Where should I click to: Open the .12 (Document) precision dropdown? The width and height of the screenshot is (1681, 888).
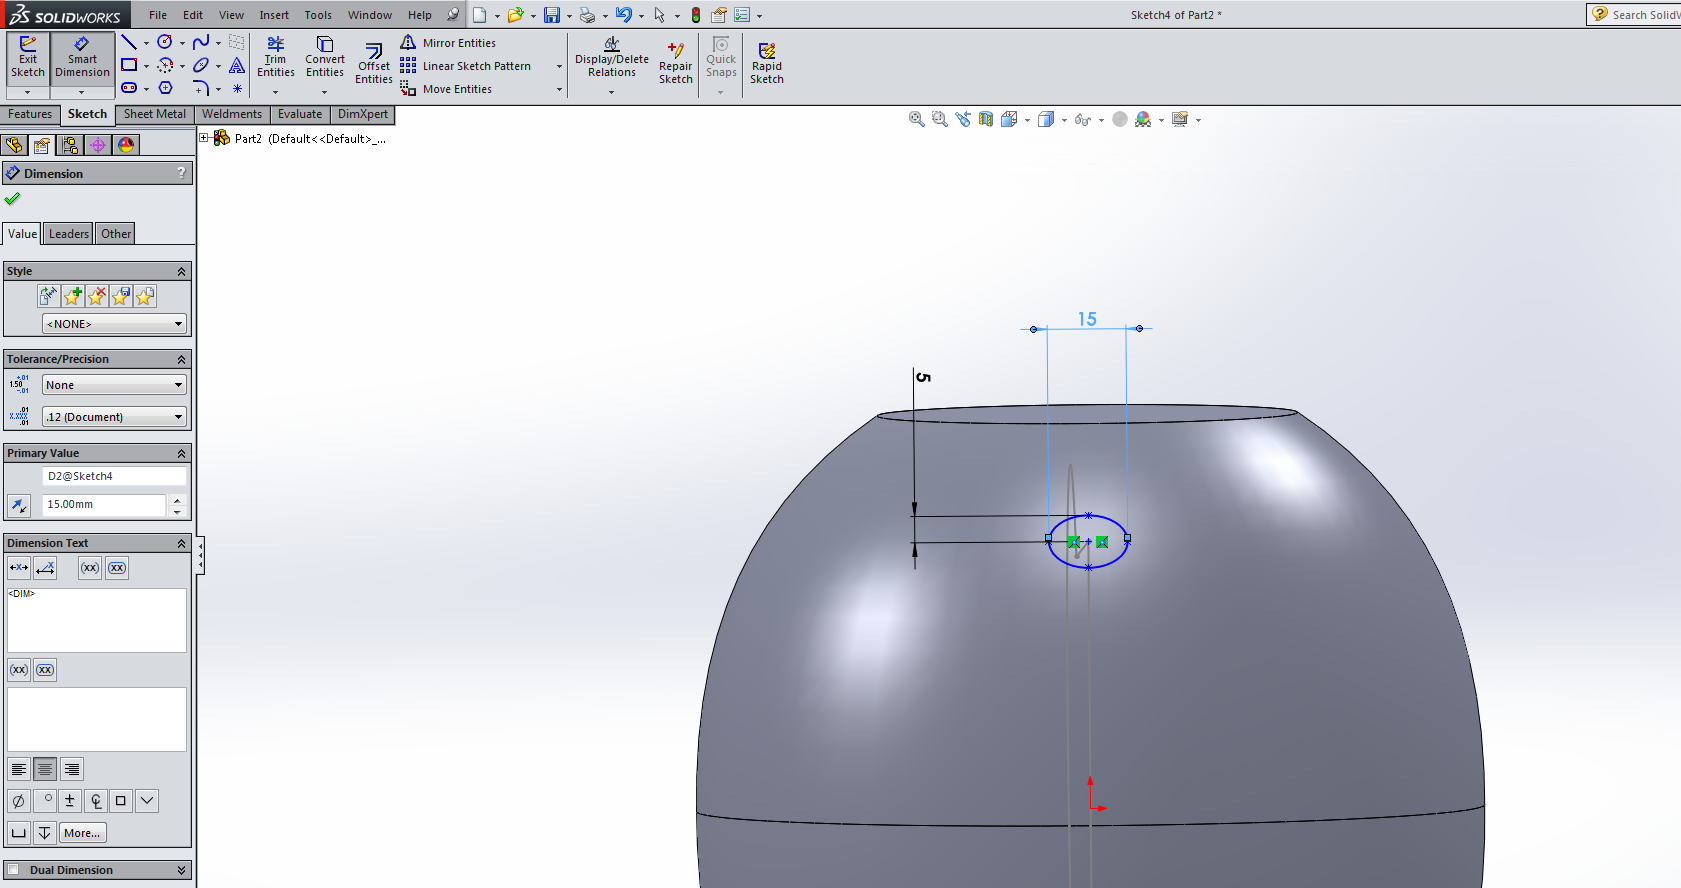tap(114, 417)
